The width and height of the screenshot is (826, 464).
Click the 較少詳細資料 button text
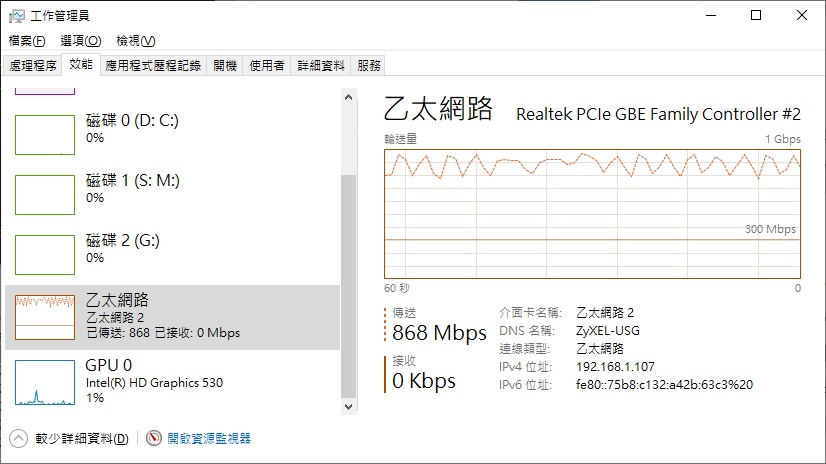81,438
